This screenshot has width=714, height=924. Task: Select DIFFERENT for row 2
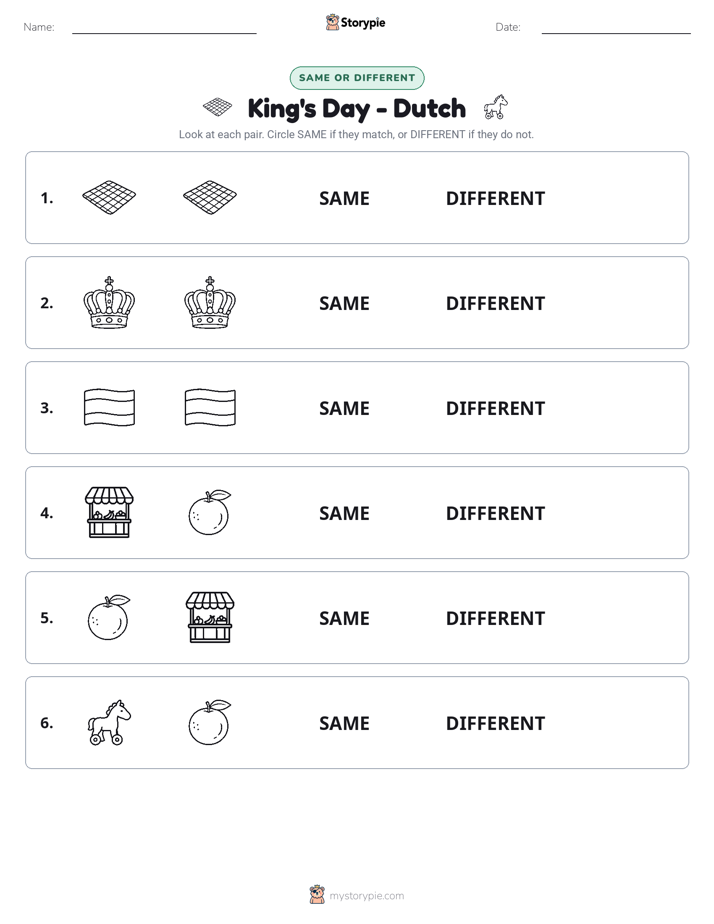pyautogui.click(x=495, y=303)
